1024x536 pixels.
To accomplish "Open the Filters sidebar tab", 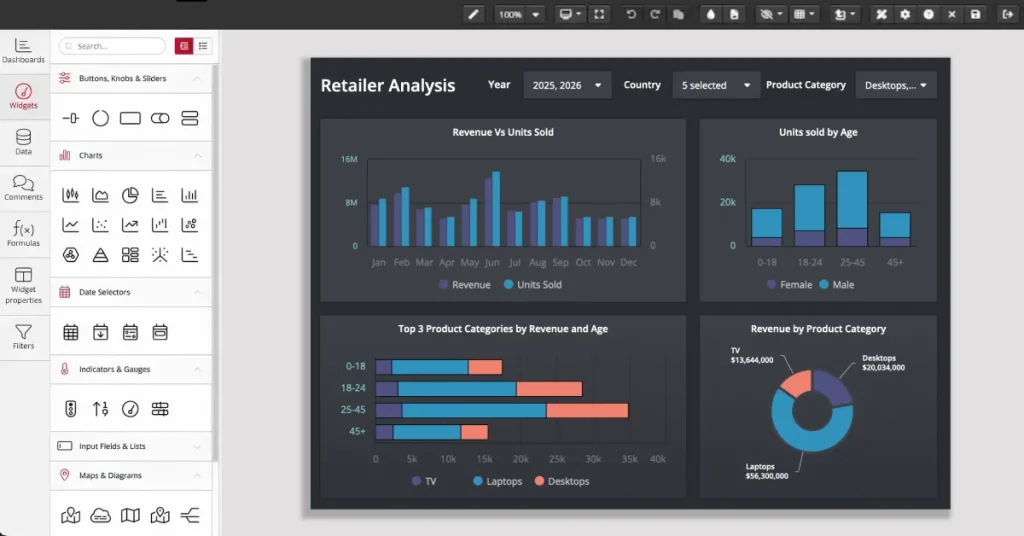I will pyautogui.click(x=24, y=337).
